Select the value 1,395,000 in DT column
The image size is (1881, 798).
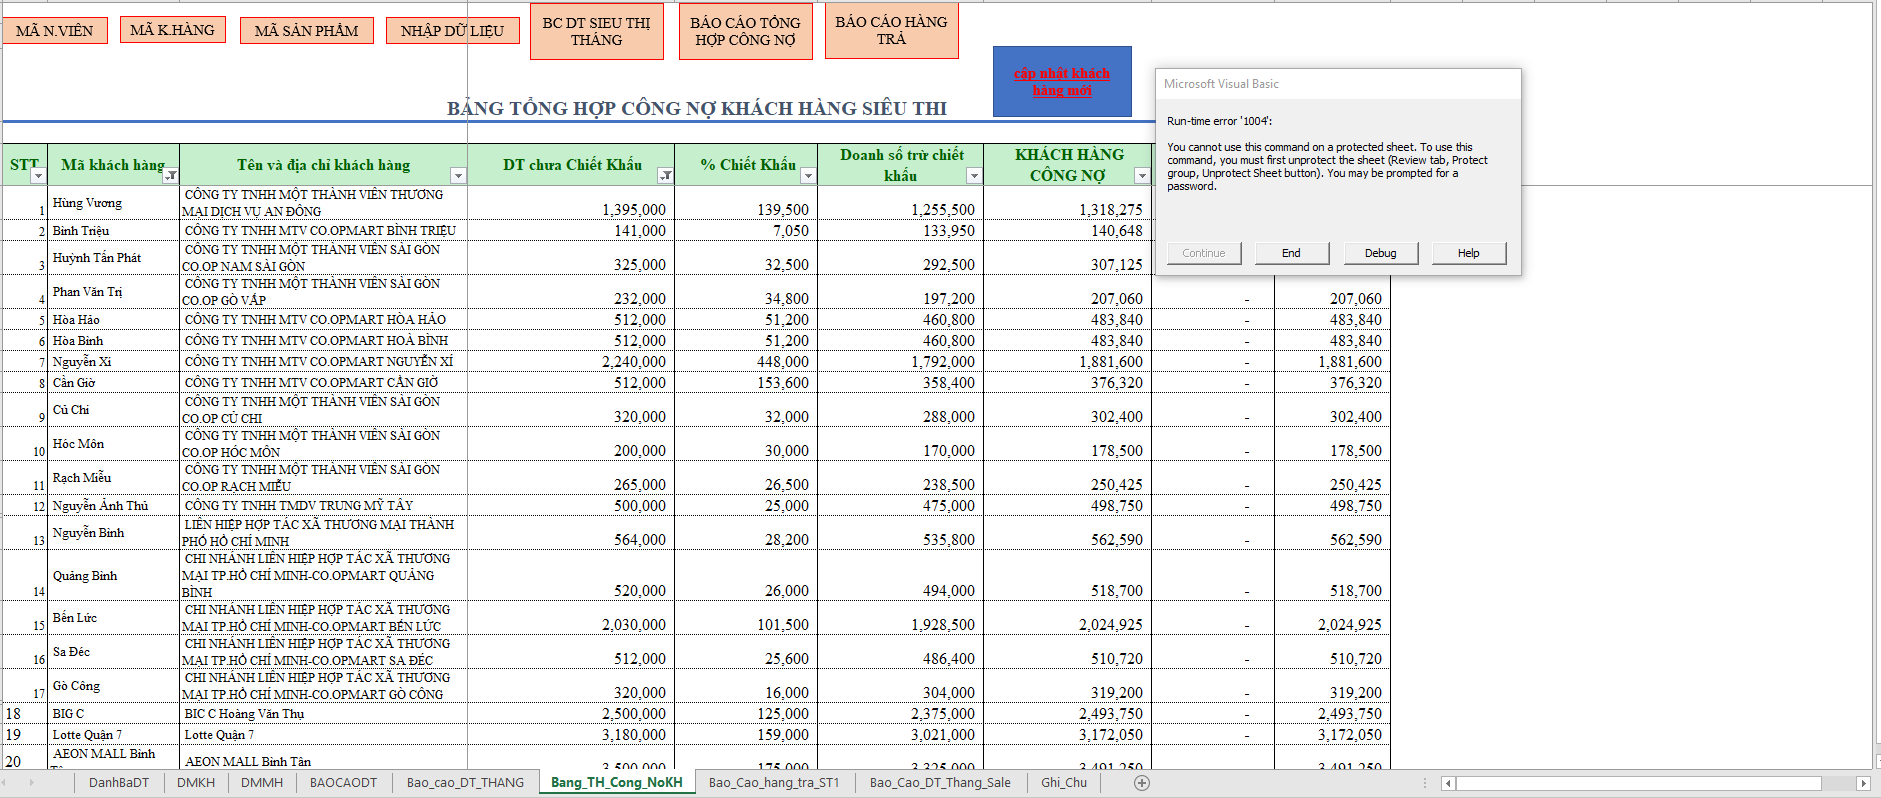pyautogui.click(x=571, y=202)
